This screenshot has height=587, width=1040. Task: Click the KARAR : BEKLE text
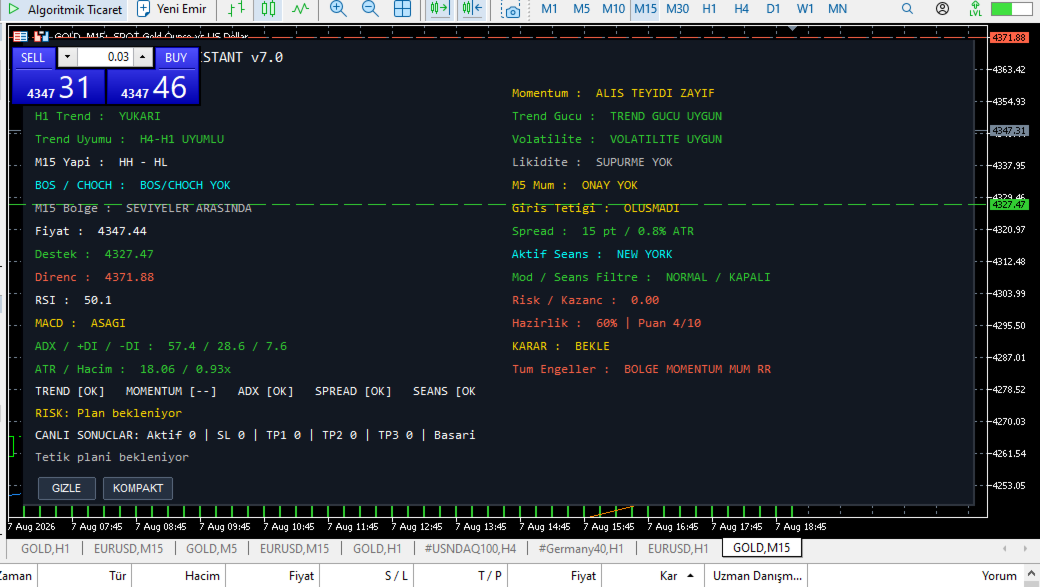(x=560, y=346)
